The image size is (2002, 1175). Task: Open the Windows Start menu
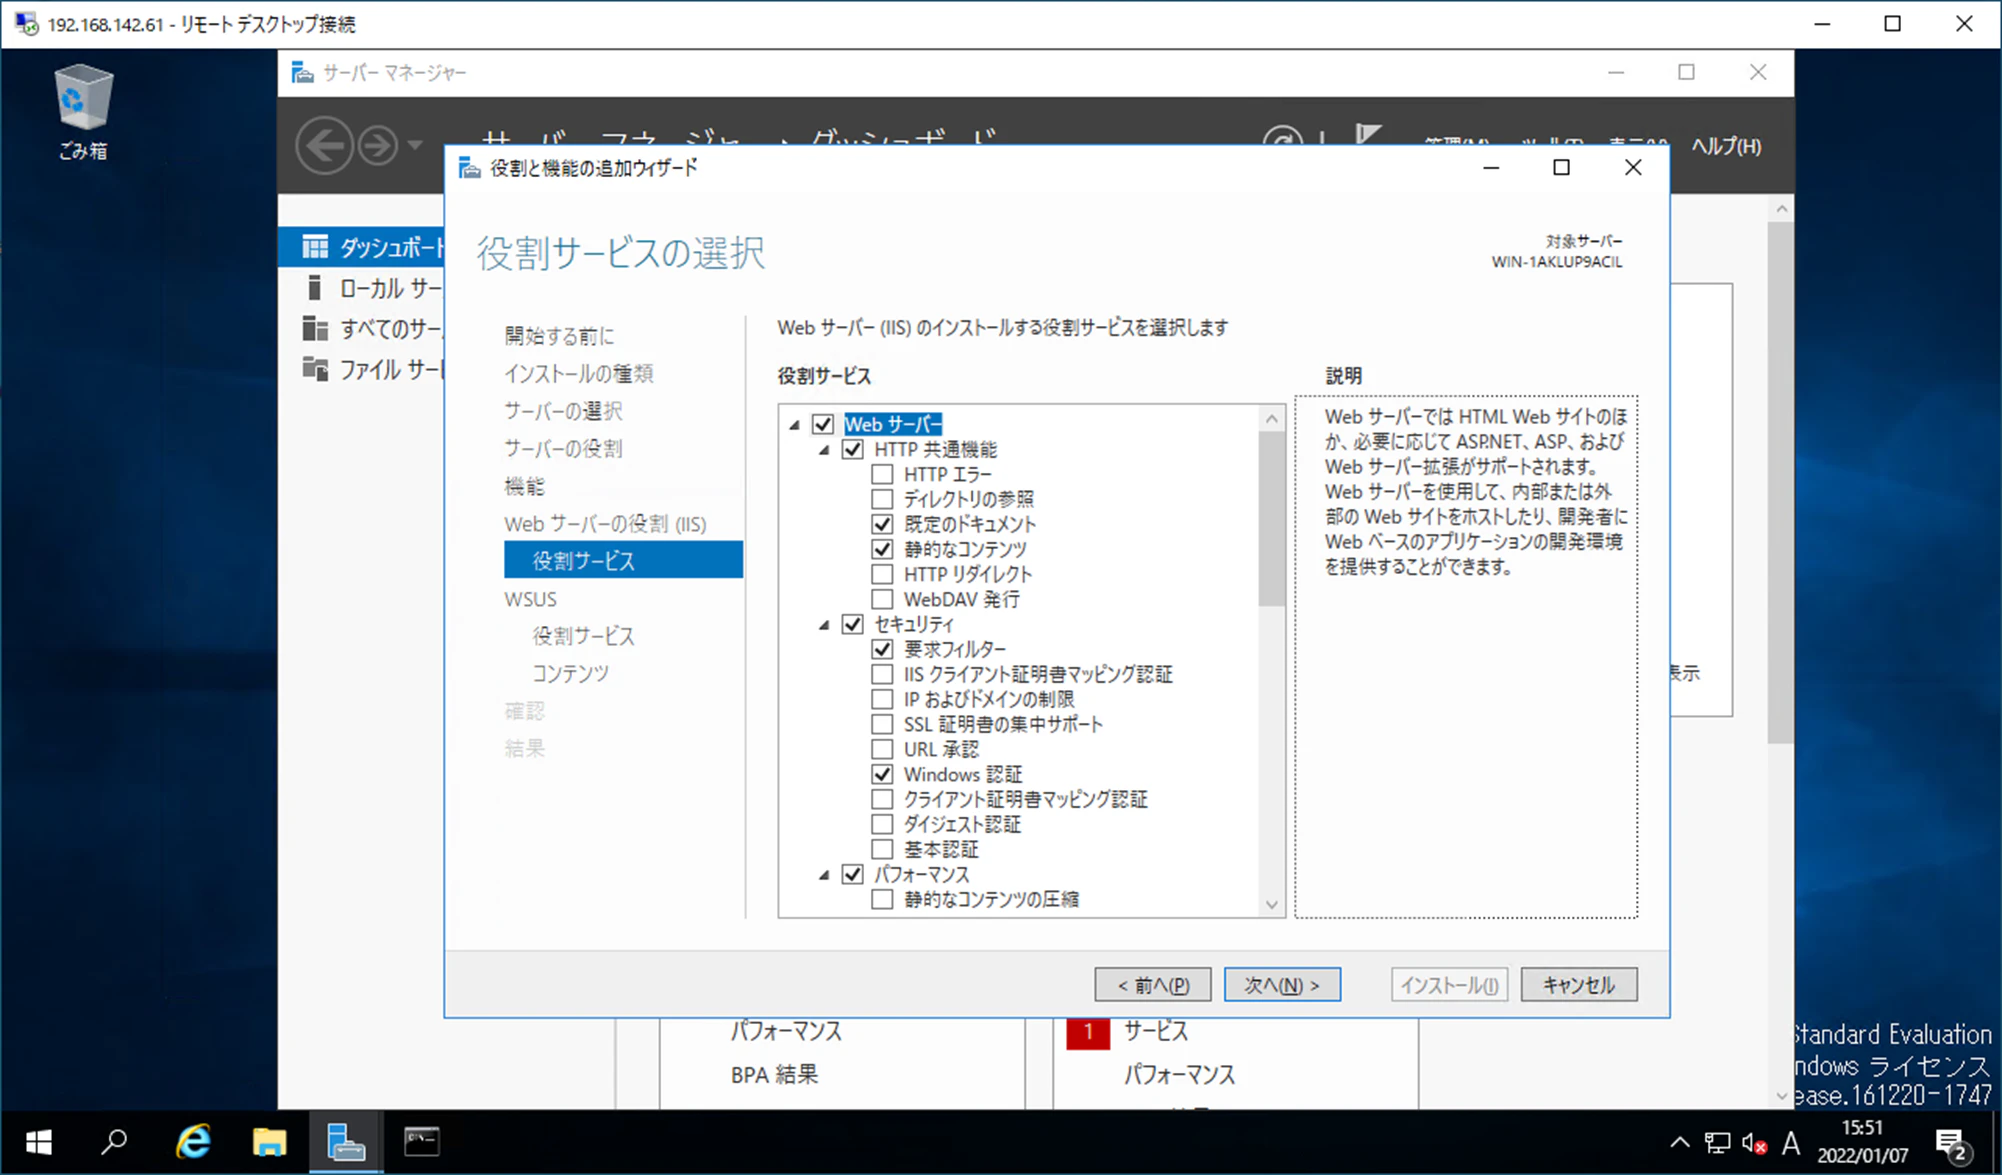[39, 1142]
